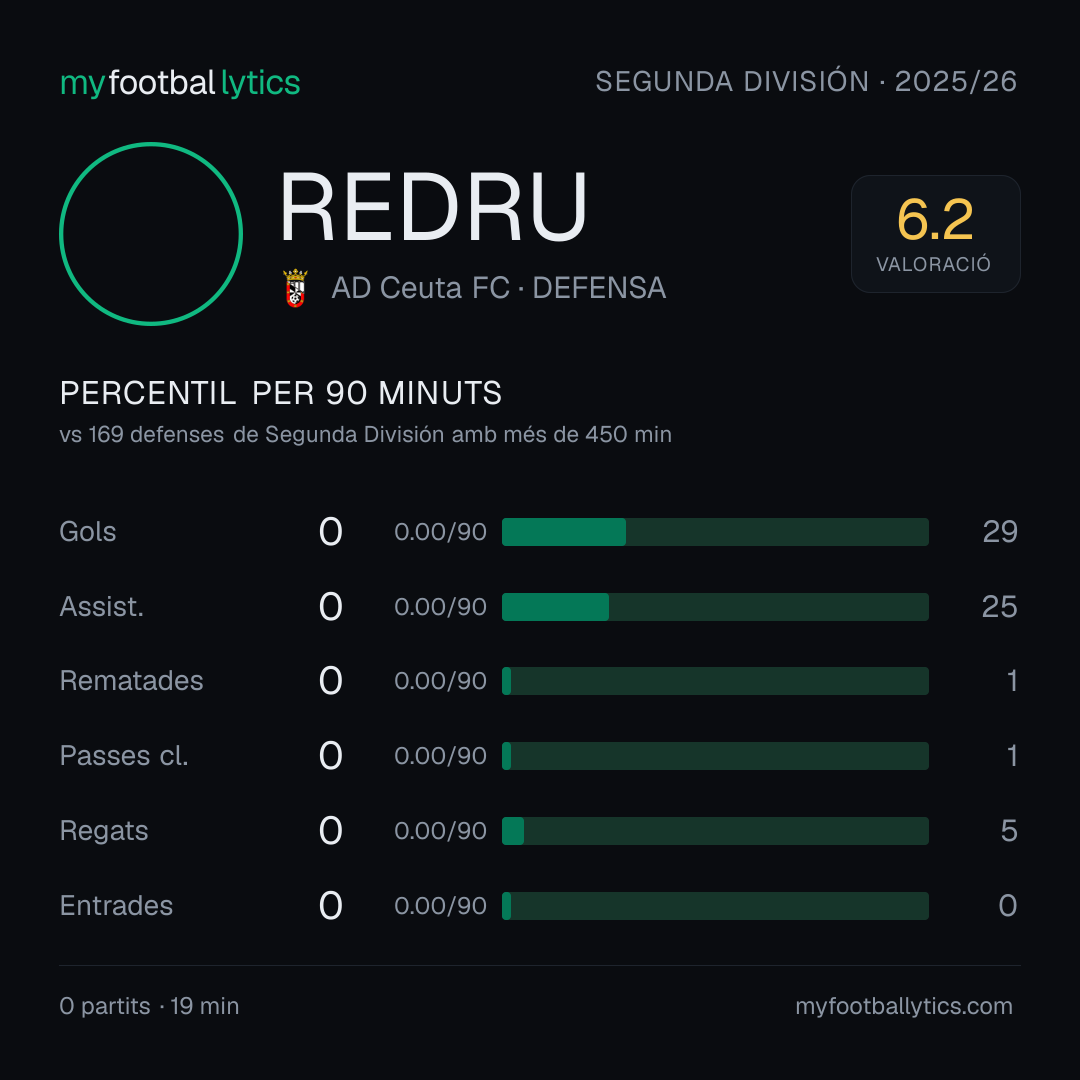Click the Gols percentile bar

click(715, 532)
